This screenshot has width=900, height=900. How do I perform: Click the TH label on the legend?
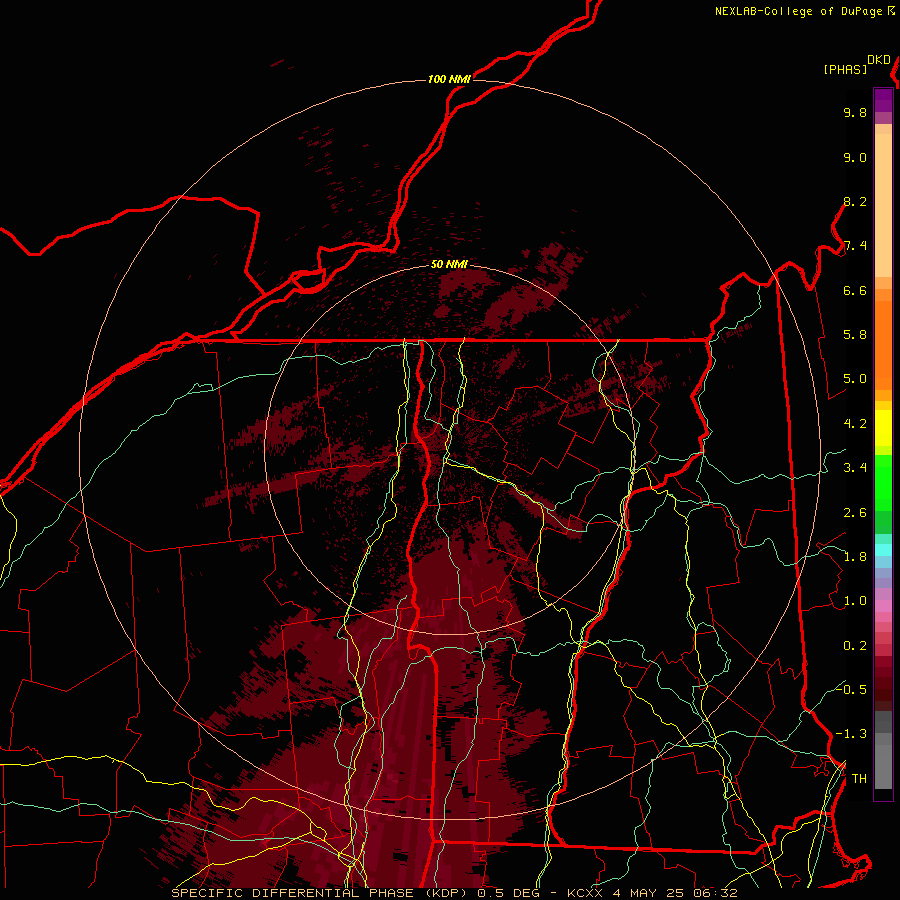pos(859,779)
